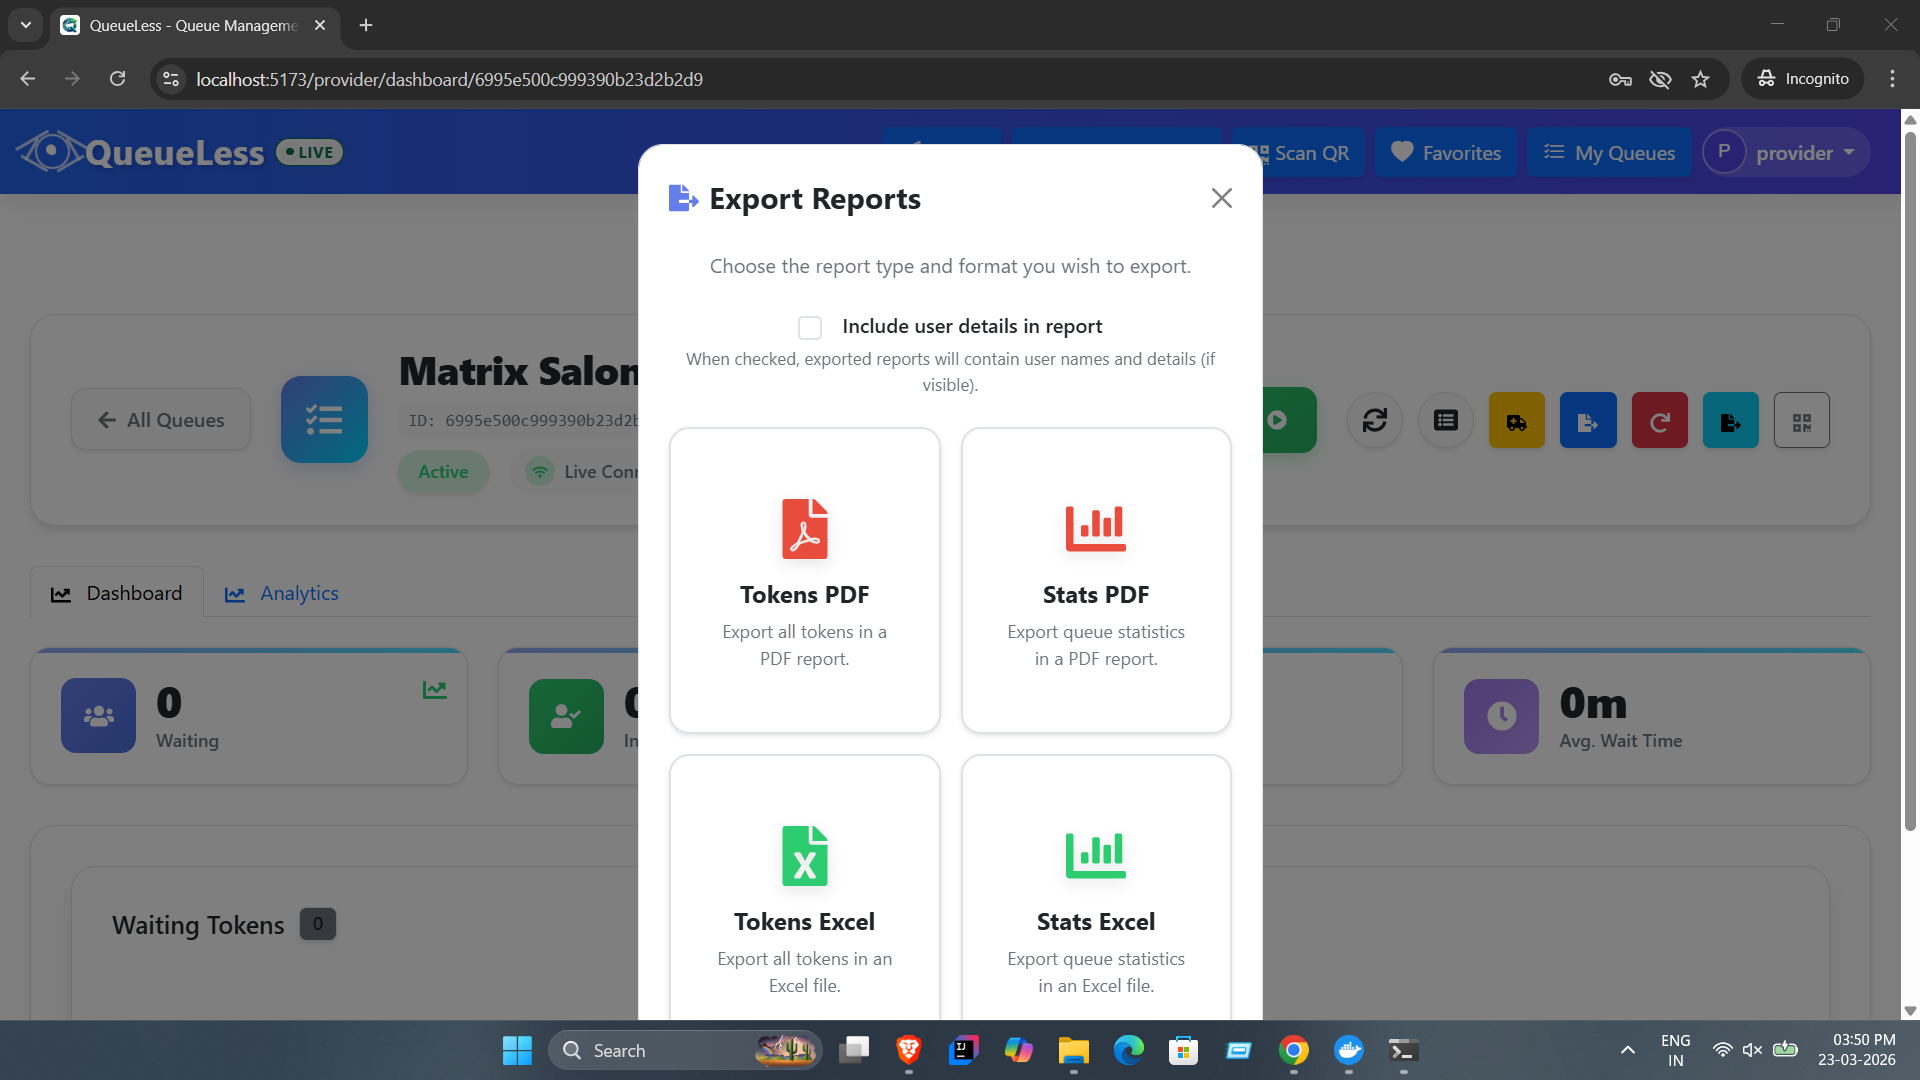This screenshot has height=1080, width=1920.
Task: Close the Export Reports dialog
Action: pos(1221,198)
